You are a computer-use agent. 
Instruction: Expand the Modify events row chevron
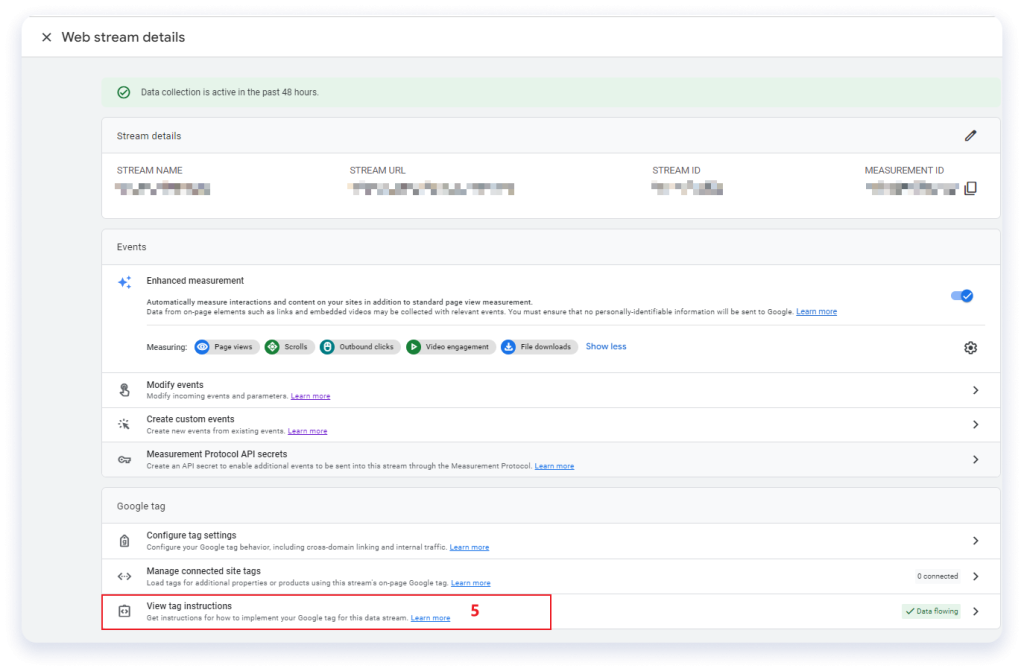click(975, 389)
